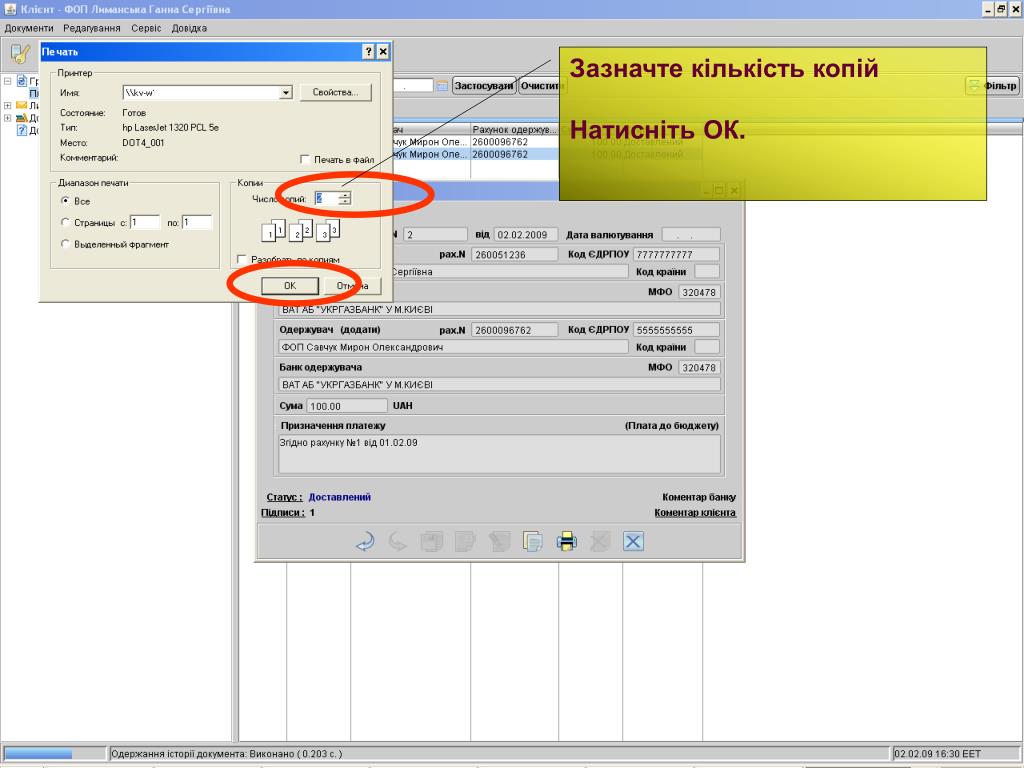This screenshot has height=768, width=1024.
Task: Choose the Выделенный фрагмент radio button
Action: (65, 244)
